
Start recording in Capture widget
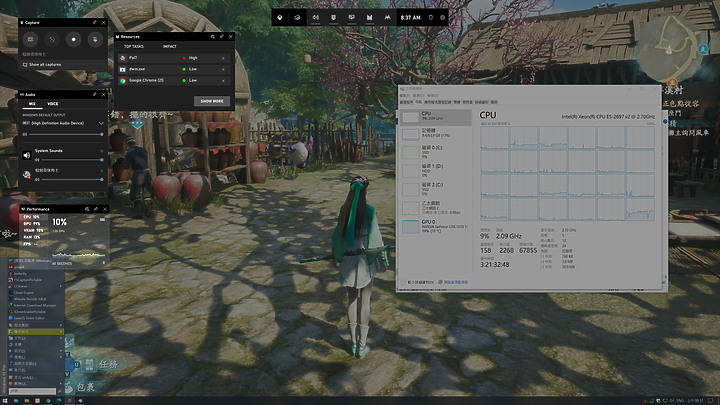73,39
